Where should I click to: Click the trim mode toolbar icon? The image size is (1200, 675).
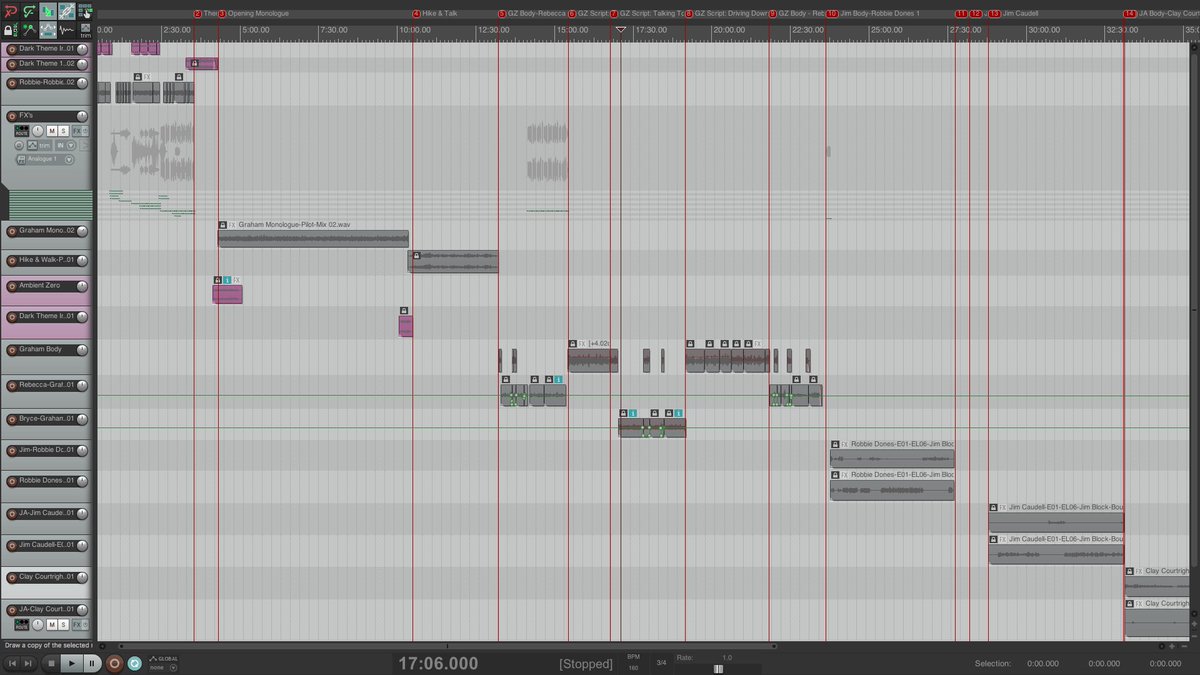coord(85,29)
